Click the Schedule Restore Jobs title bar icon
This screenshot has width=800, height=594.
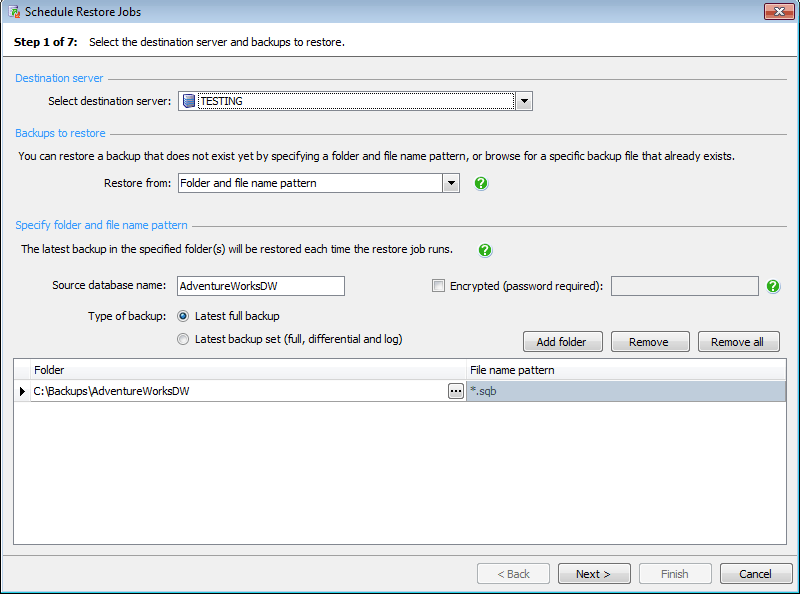[12, 11]
